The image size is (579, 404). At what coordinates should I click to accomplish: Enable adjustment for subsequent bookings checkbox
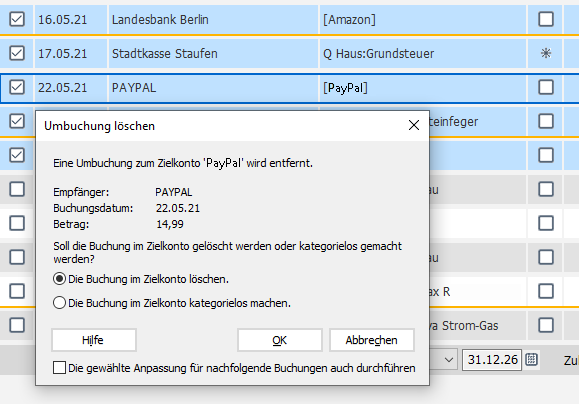pos(59,368)
